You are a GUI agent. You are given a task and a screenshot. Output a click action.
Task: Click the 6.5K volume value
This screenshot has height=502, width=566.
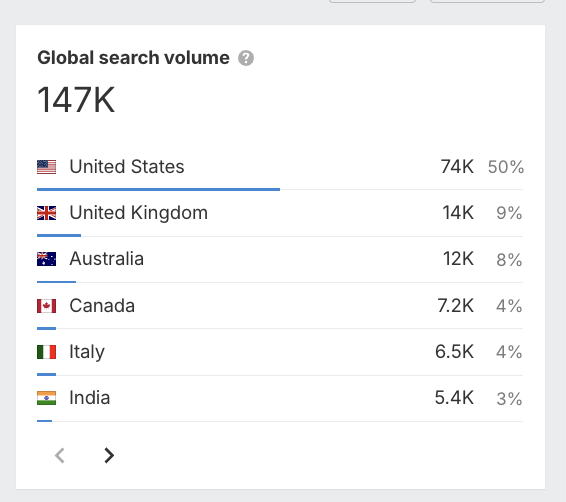454,352
